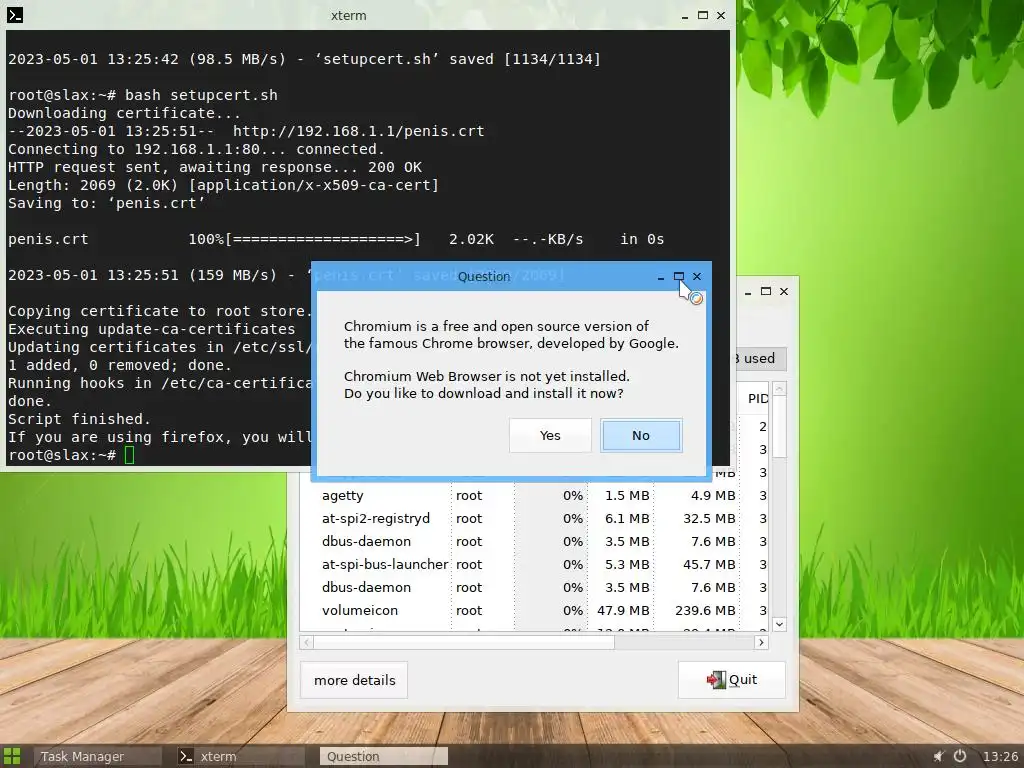Click the volume icon in system tray

tap(938, 756)
